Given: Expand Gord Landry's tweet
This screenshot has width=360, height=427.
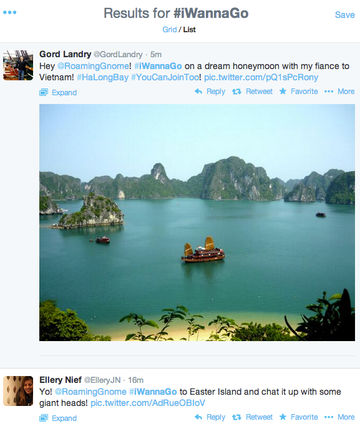Looking at the screenshot, I should pos(58,92).
